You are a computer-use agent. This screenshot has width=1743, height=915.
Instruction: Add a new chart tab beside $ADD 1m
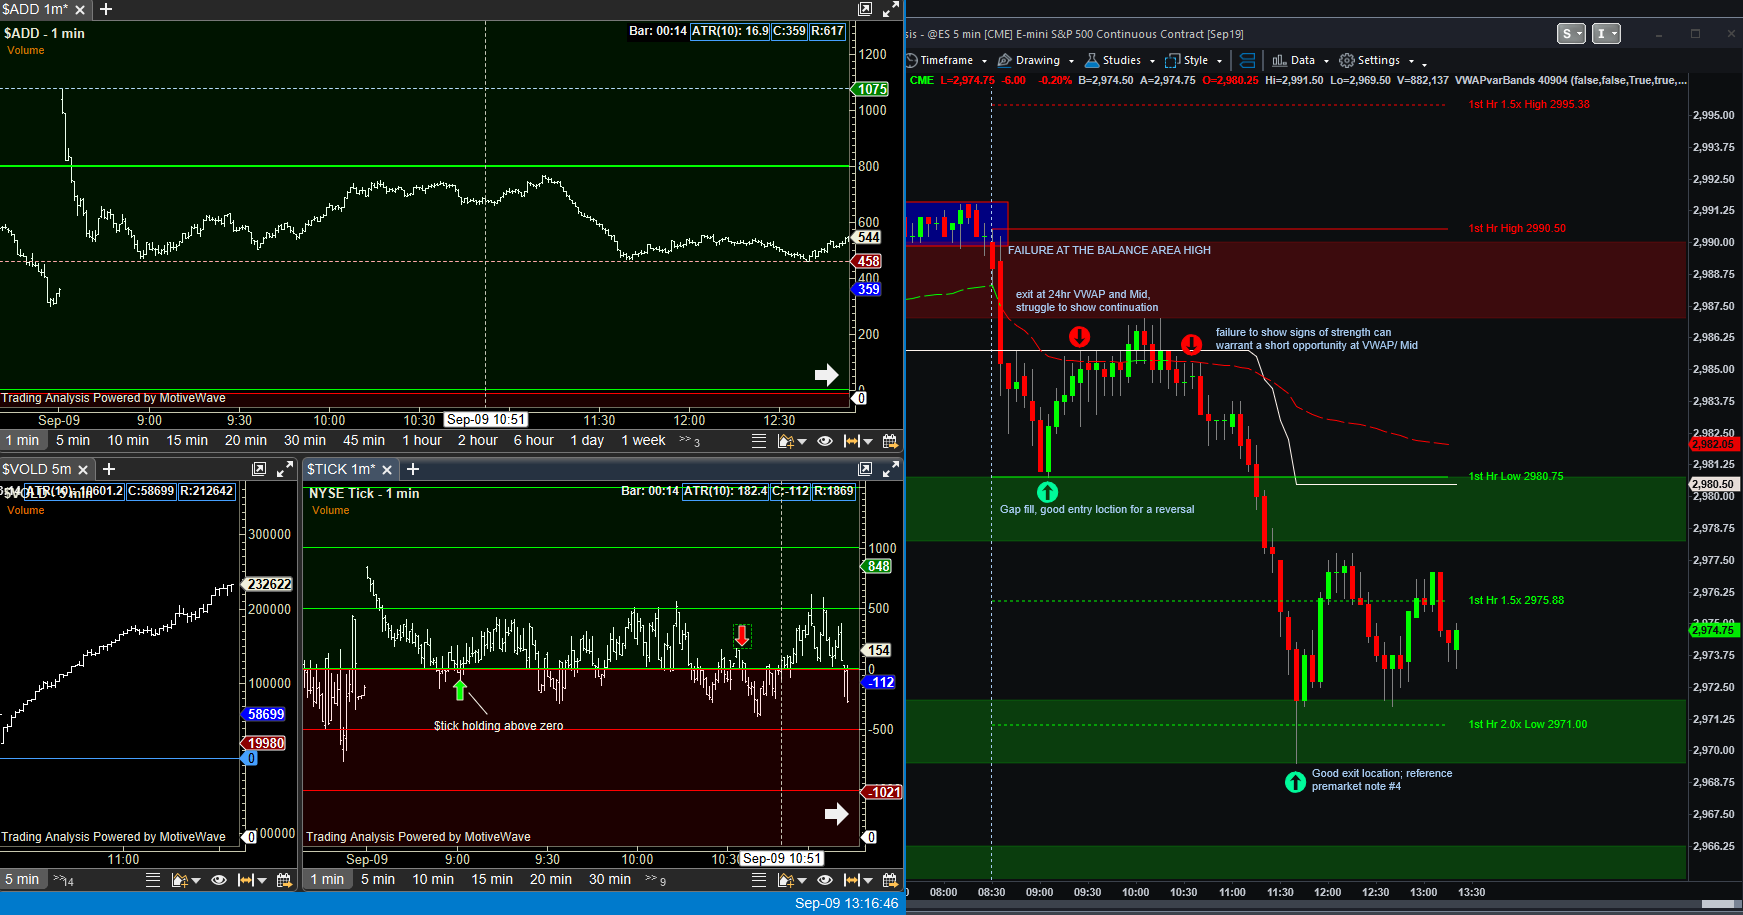point(106,9)
